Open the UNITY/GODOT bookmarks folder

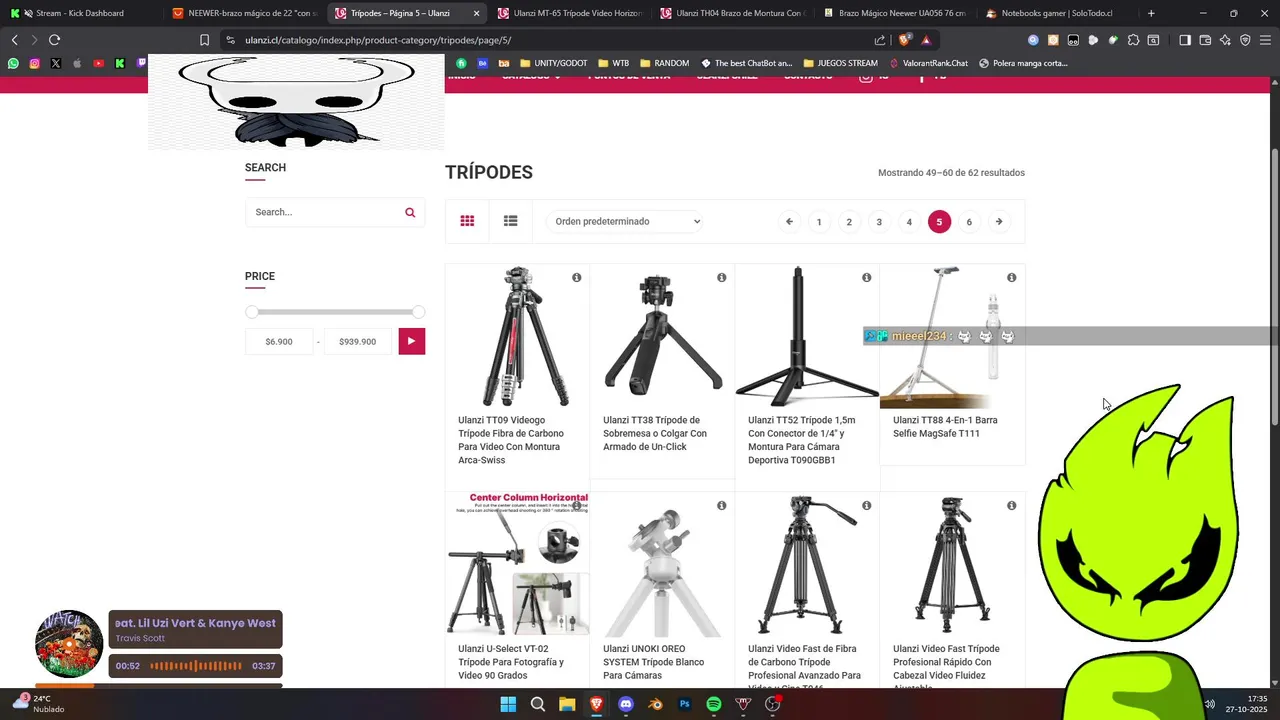tap(553, 63)
